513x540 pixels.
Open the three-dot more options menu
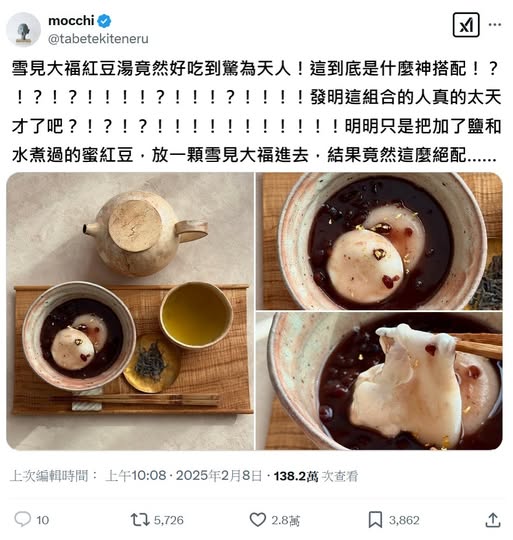(x=495, y=24)
